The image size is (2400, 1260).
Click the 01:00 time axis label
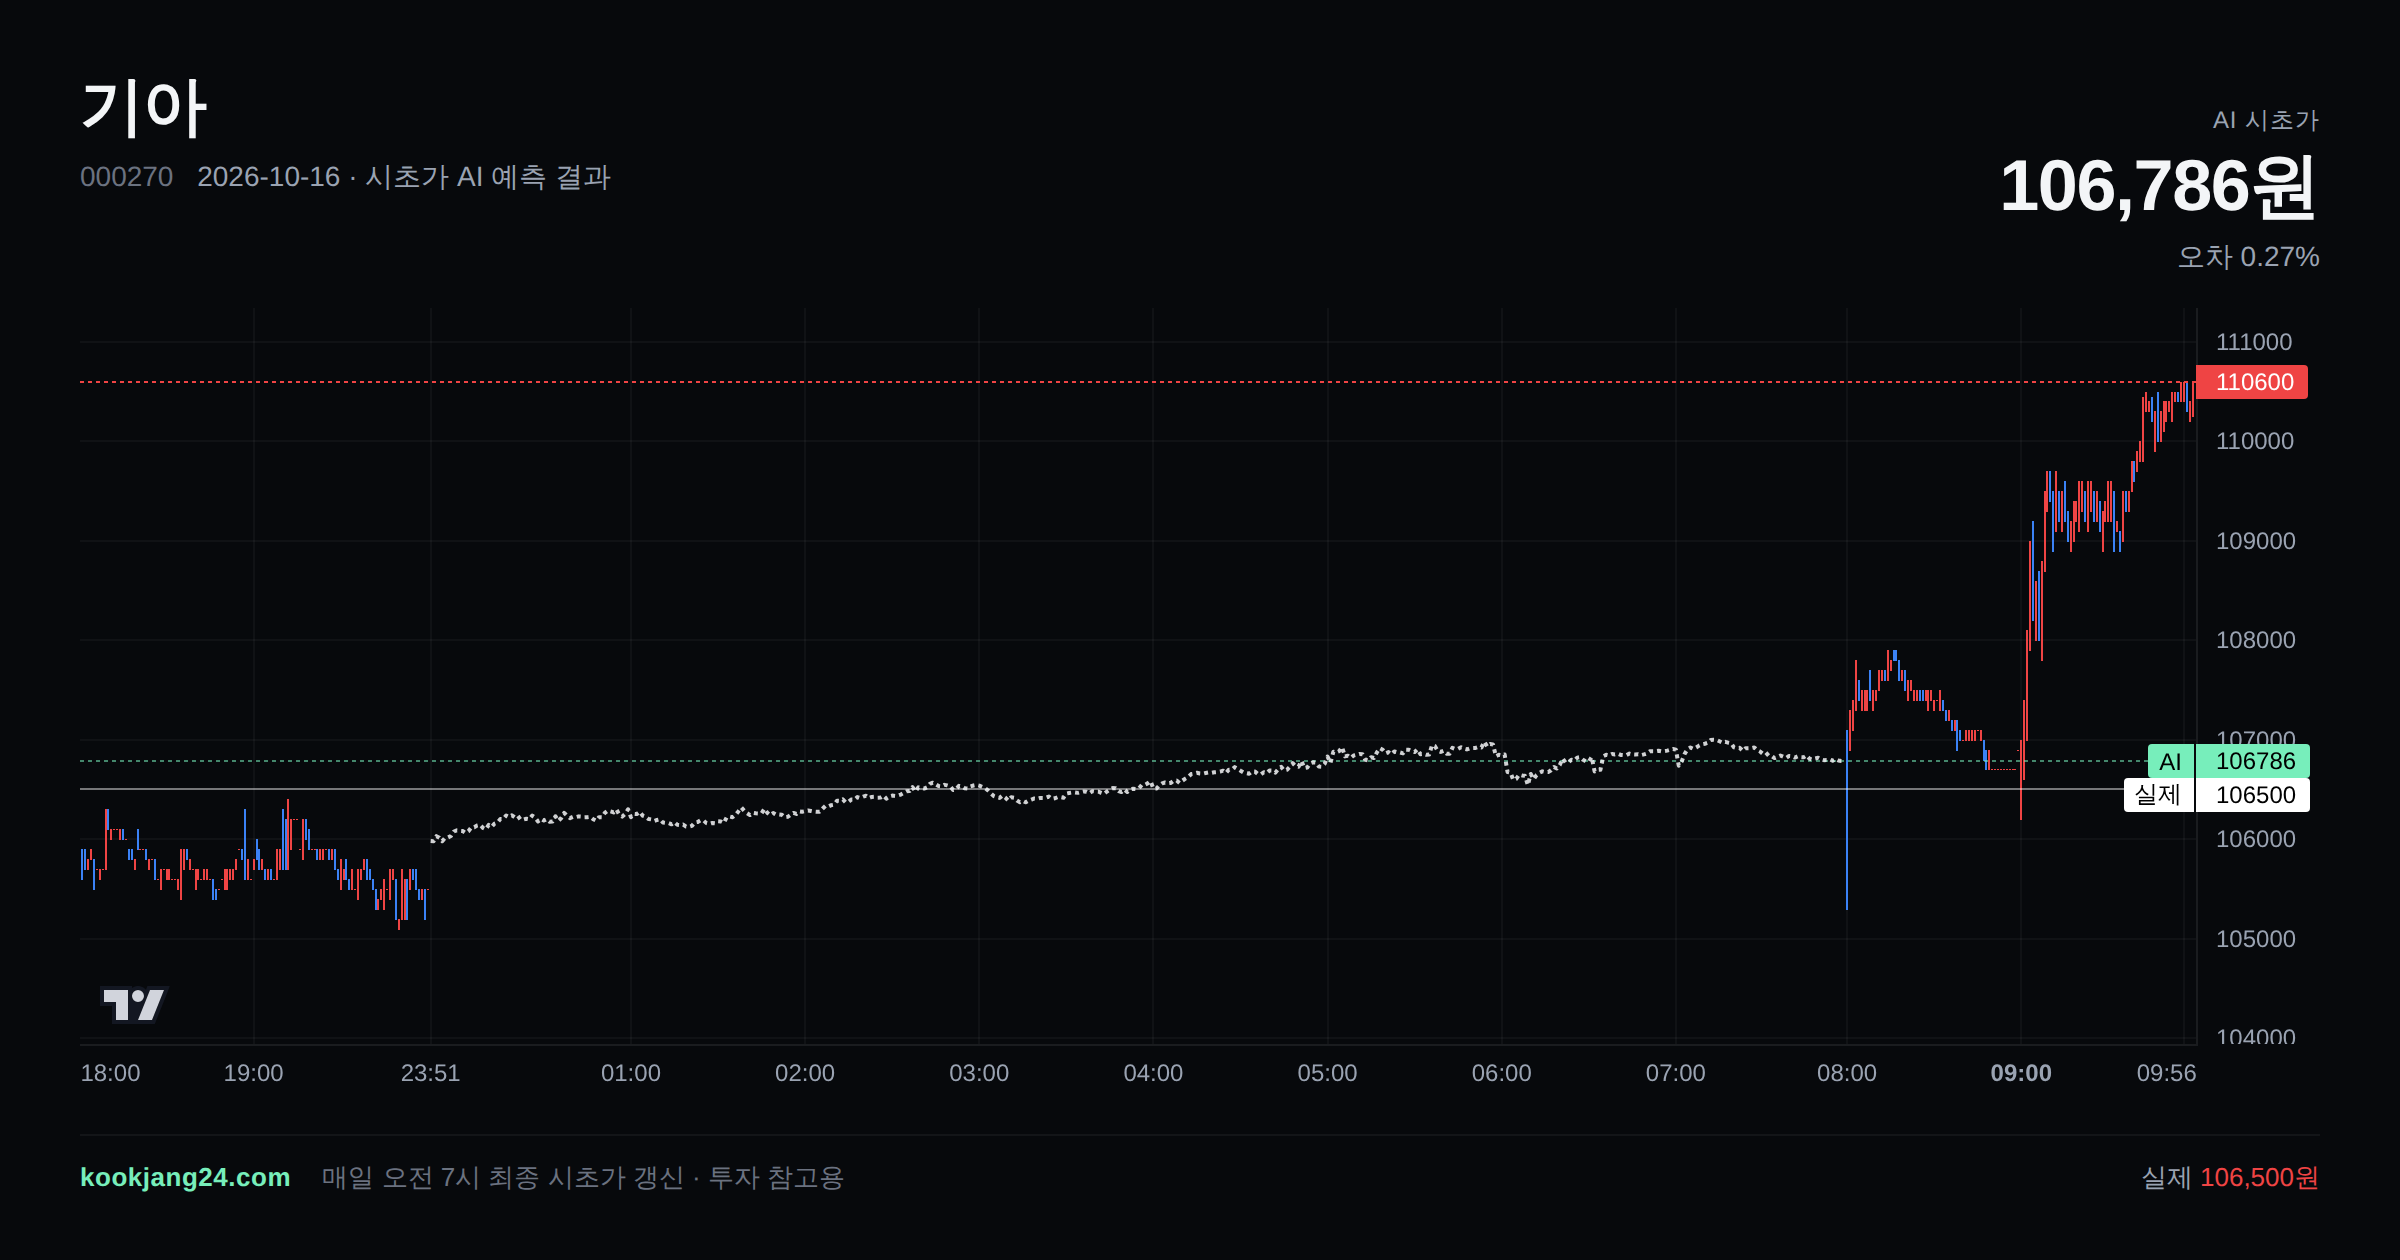click(x=631, y=1073)
